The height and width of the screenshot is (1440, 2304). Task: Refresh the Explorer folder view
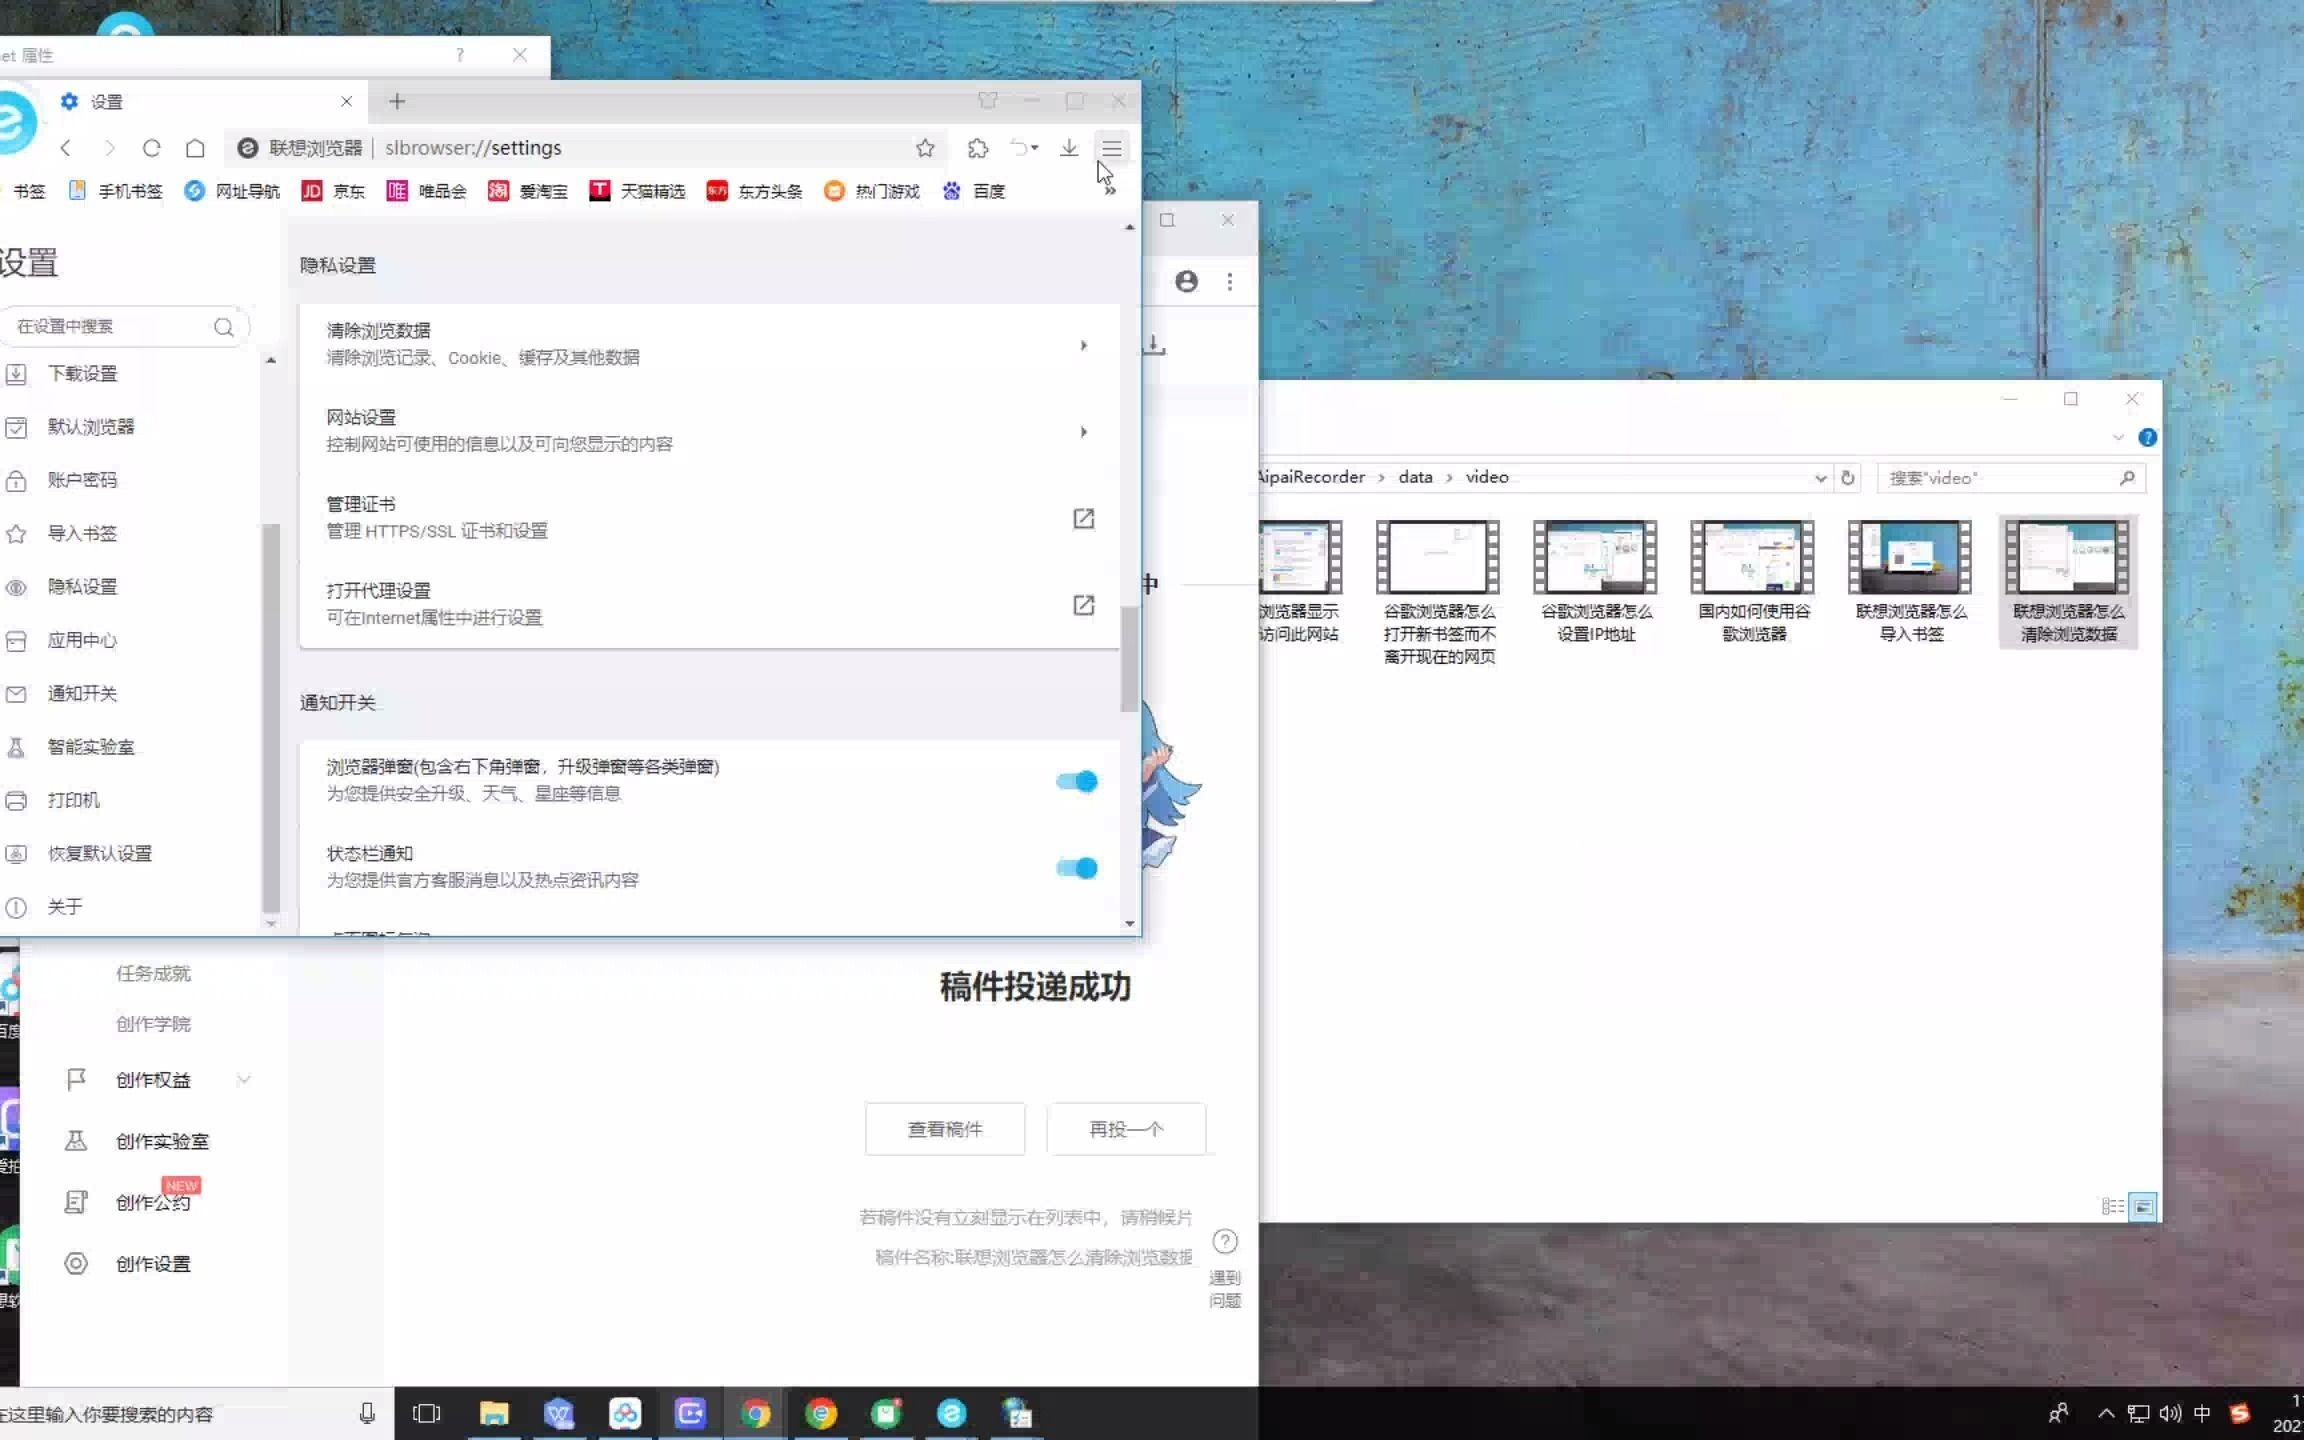(x=1848, y=478)
